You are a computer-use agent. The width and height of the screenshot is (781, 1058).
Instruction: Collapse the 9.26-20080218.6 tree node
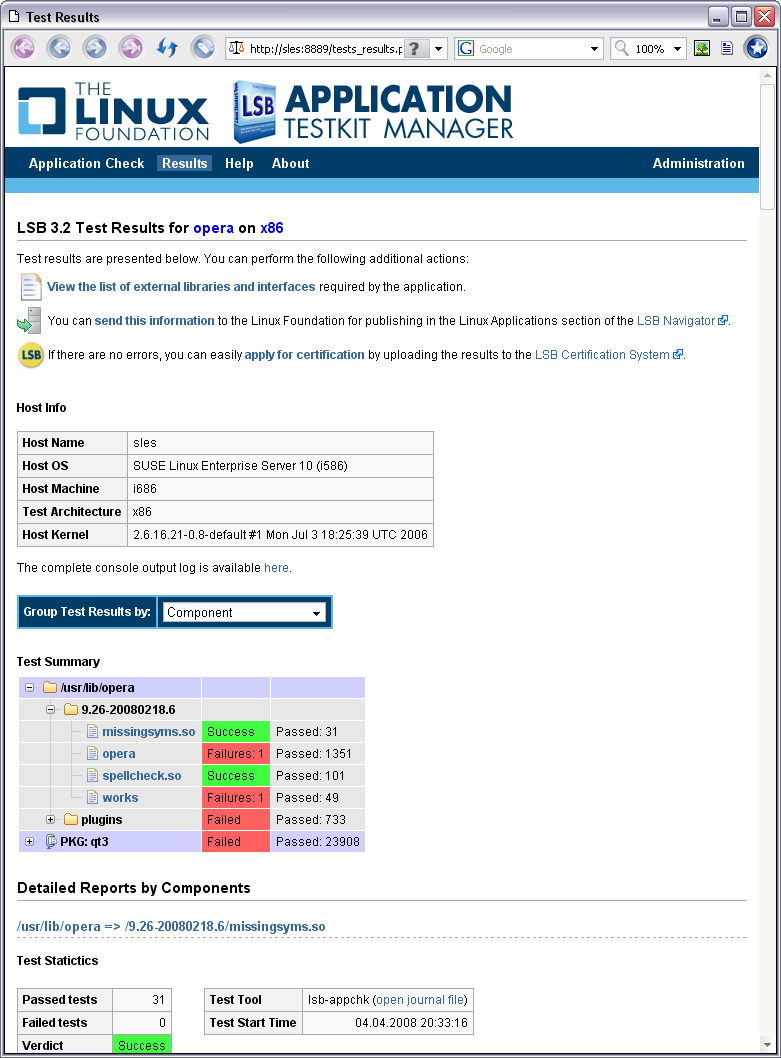[x=50, y=710]
